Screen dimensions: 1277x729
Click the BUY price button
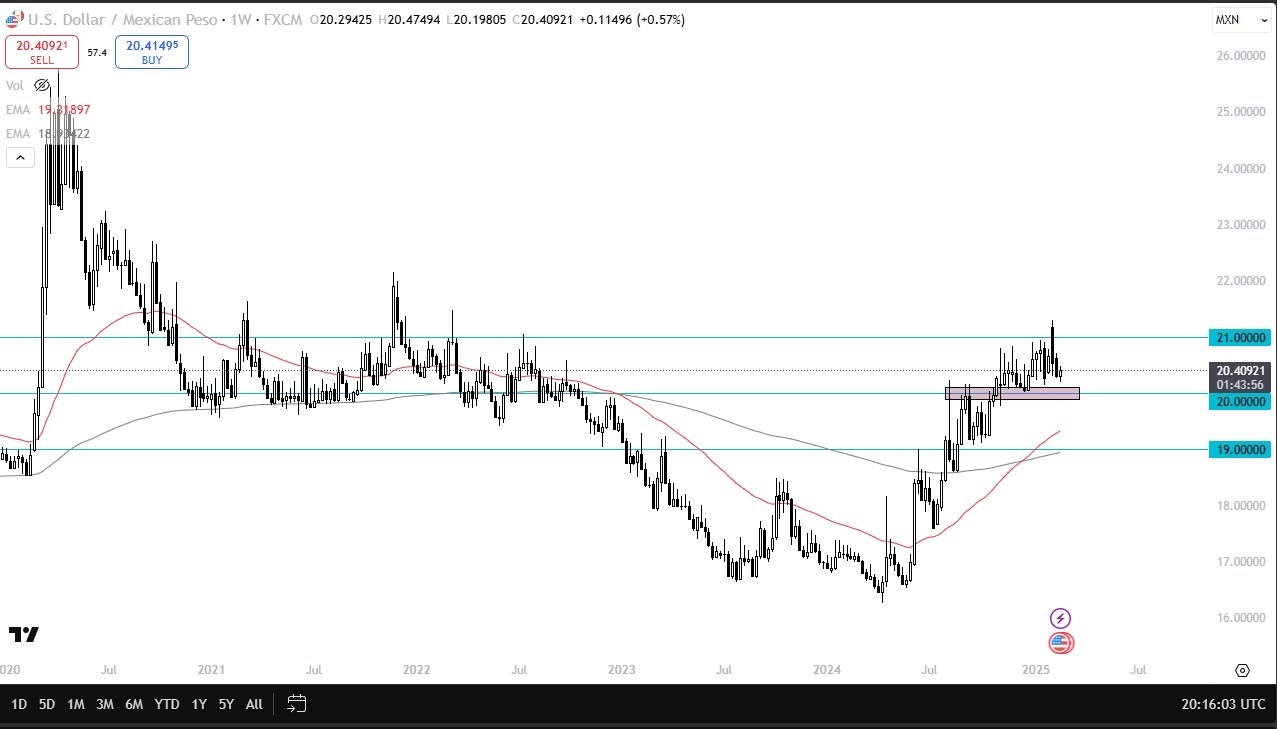click(x=152, y=52)
